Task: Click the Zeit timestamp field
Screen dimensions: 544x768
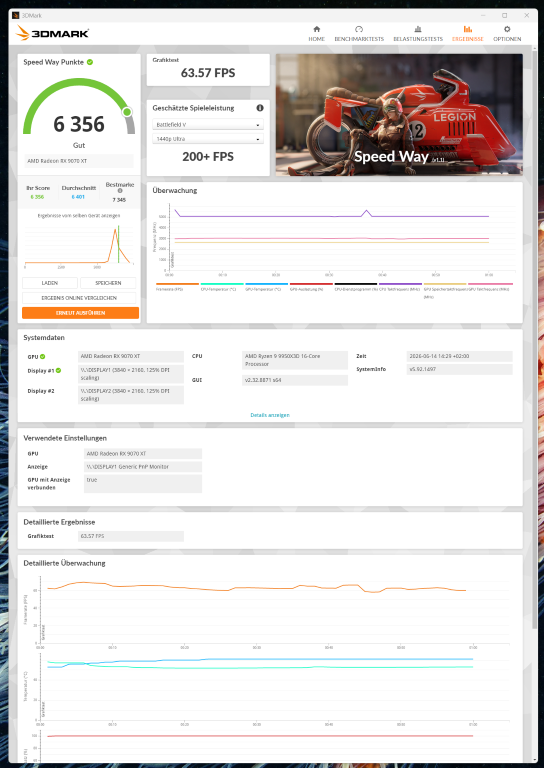Action: click(x=459, y=356)
